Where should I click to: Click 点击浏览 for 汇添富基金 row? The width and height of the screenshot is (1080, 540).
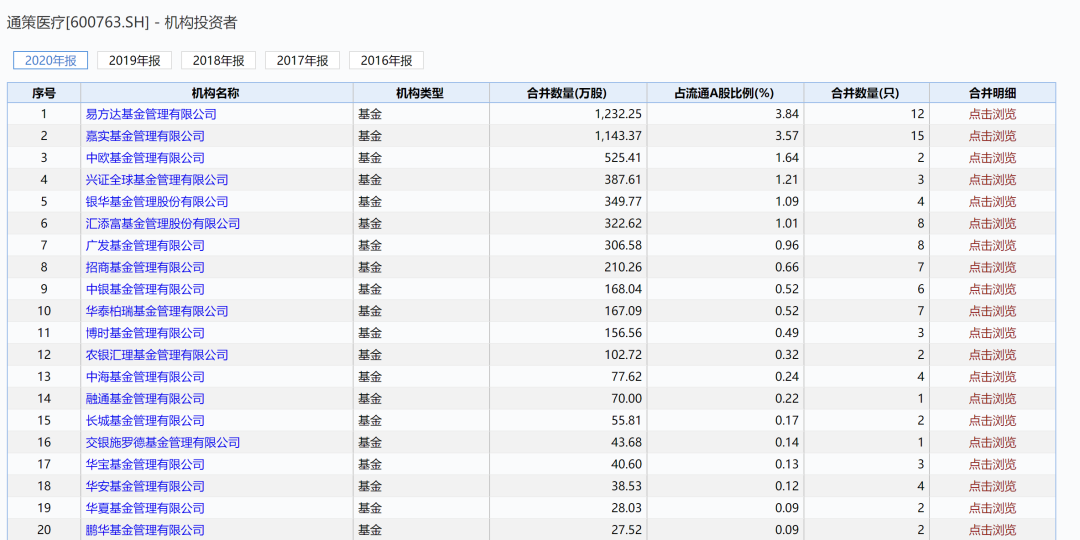pyautogui.click(x=993, y=224)
